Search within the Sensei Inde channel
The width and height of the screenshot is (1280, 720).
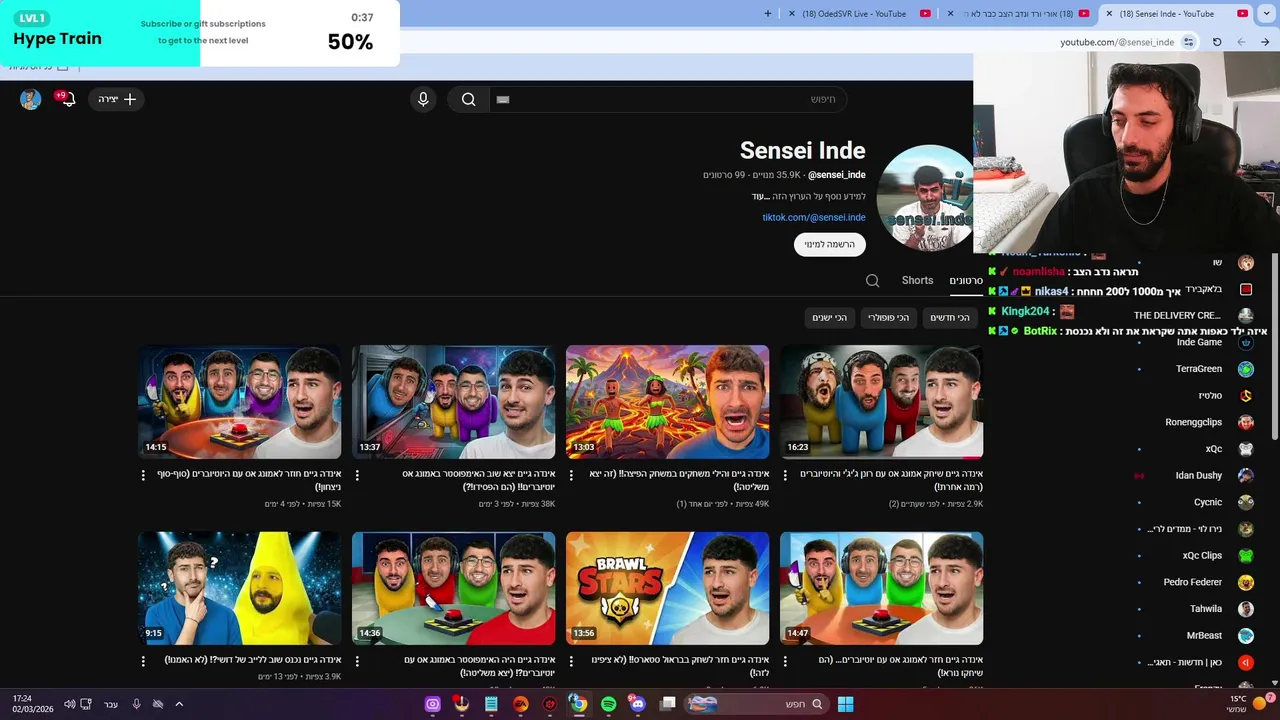coord(872,281)
